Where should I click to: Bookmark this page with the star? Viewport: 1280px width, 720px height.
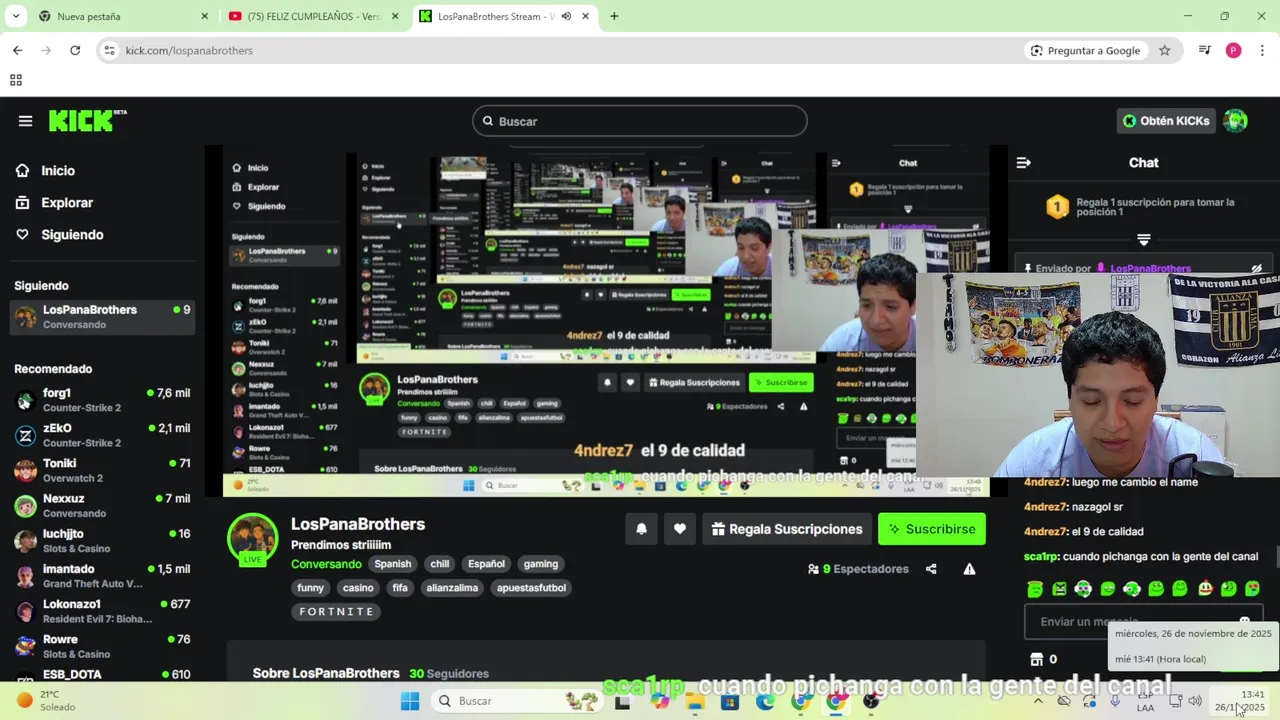(1164, 50)
